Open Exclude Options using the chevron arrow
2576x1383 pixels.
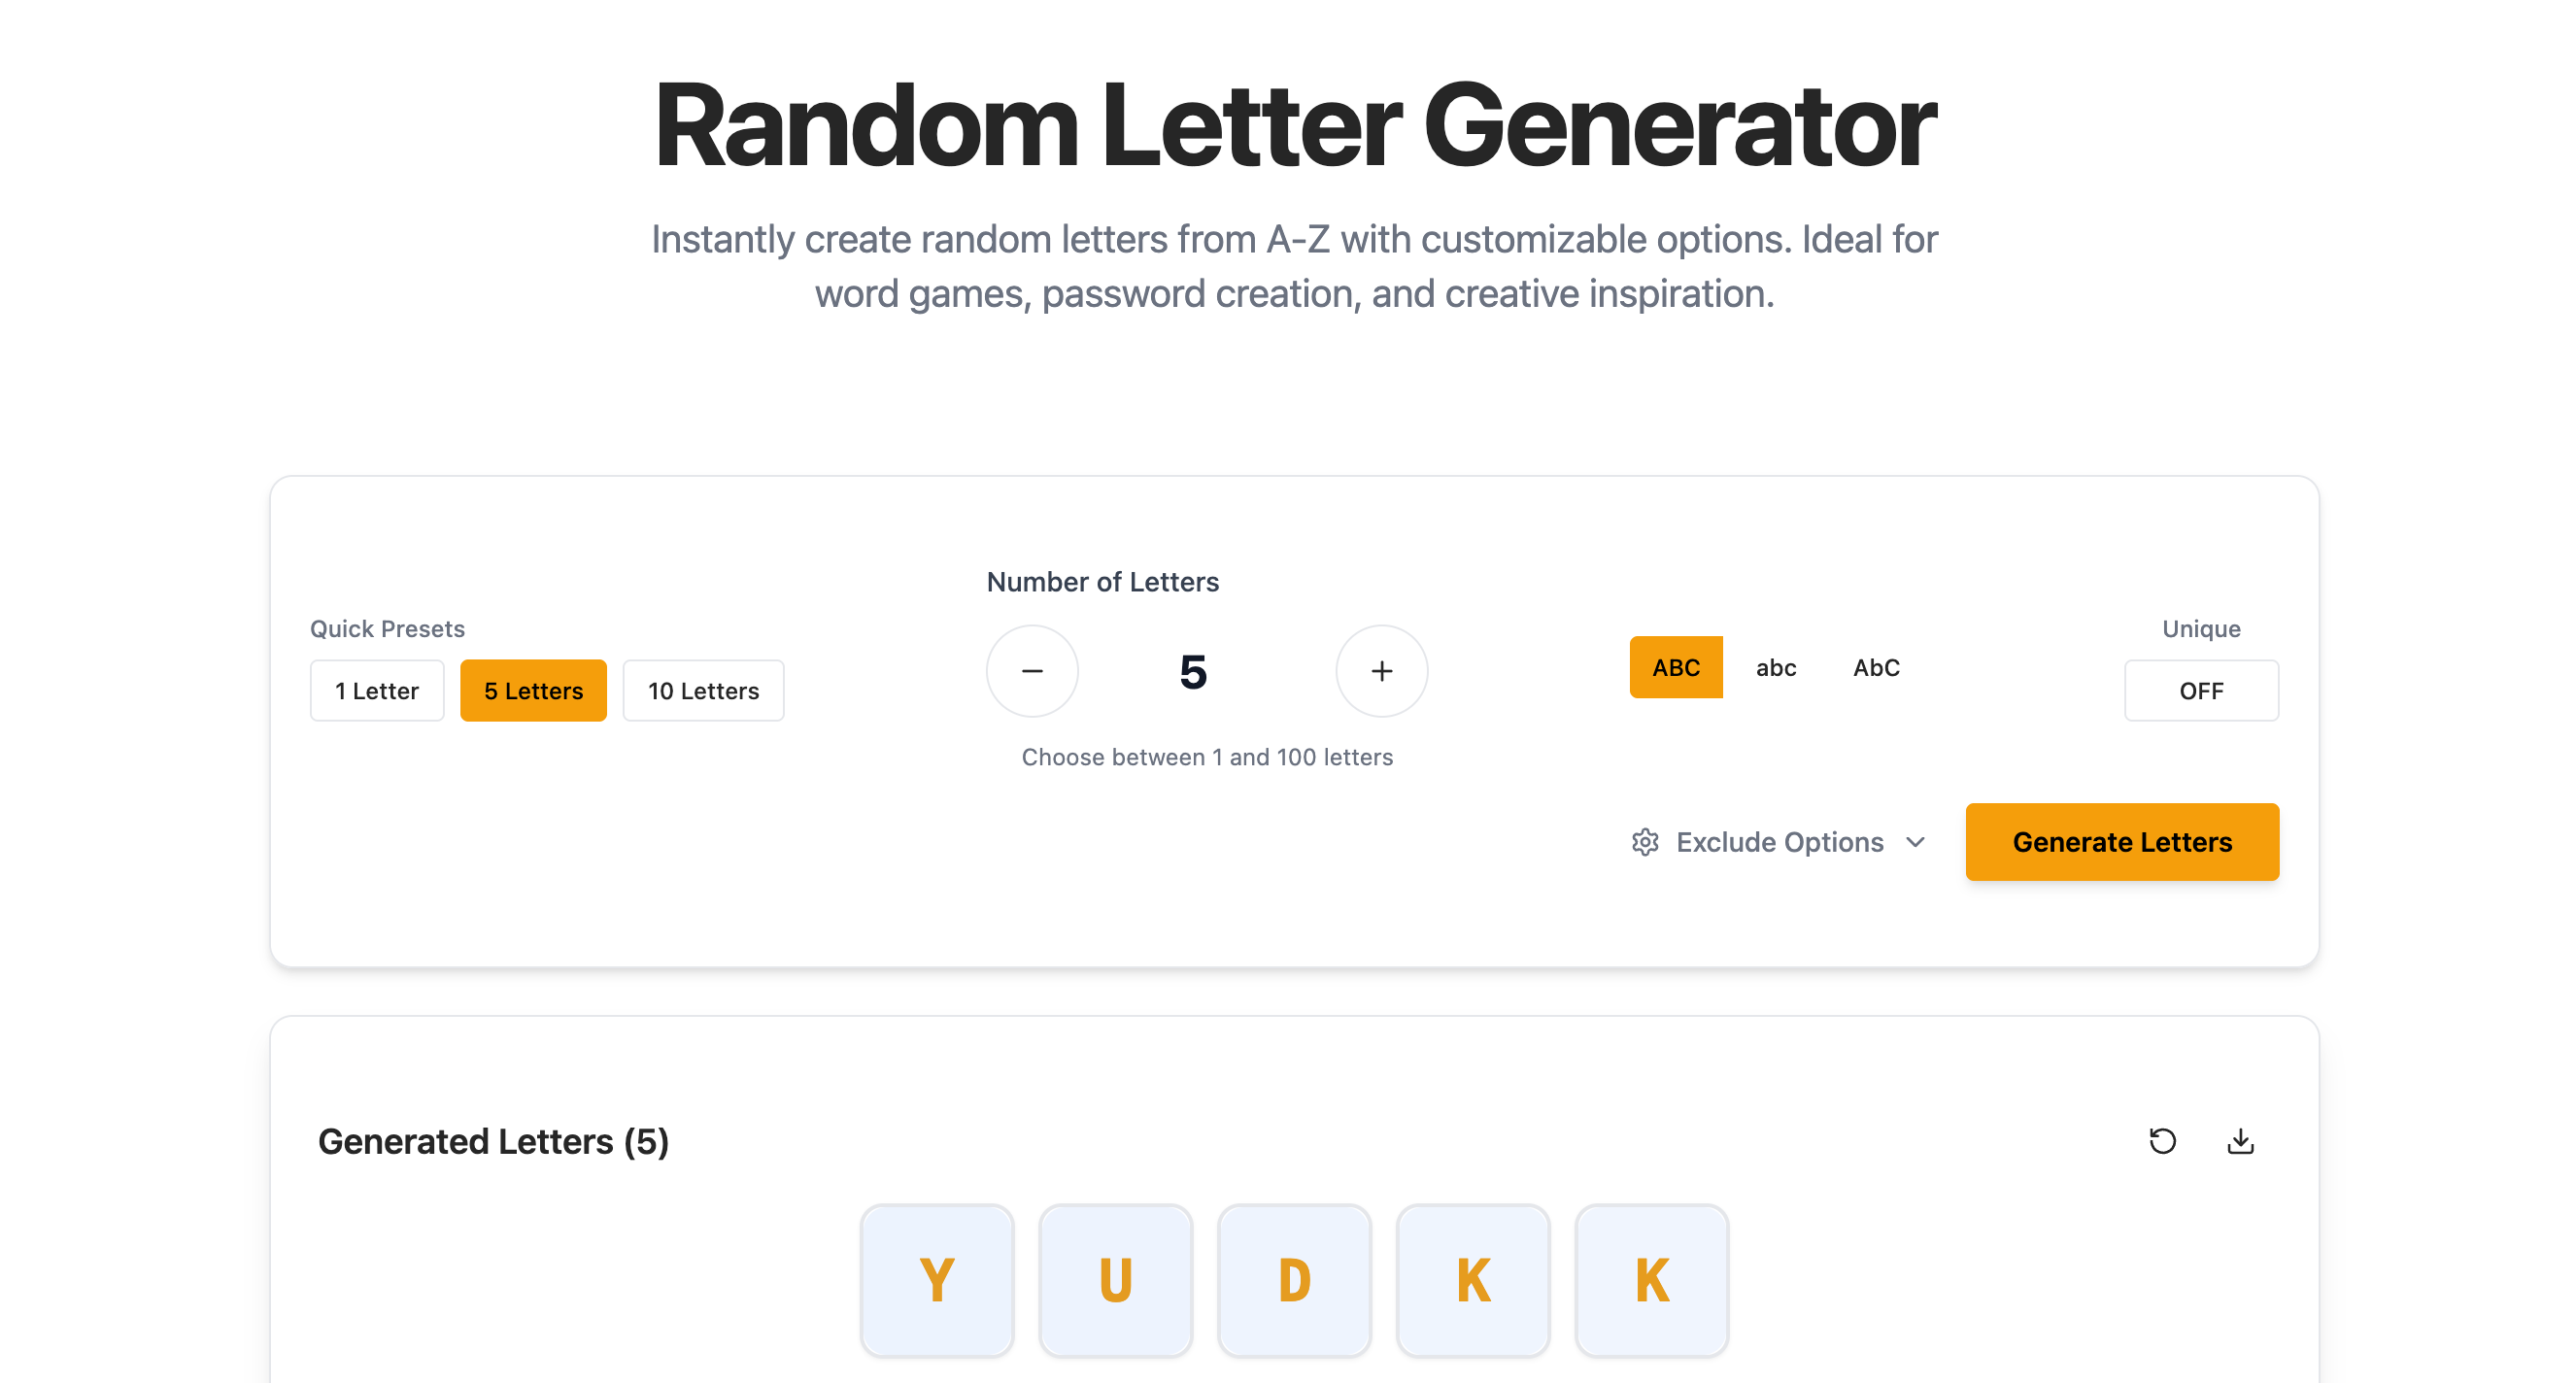pos(1915,842)
